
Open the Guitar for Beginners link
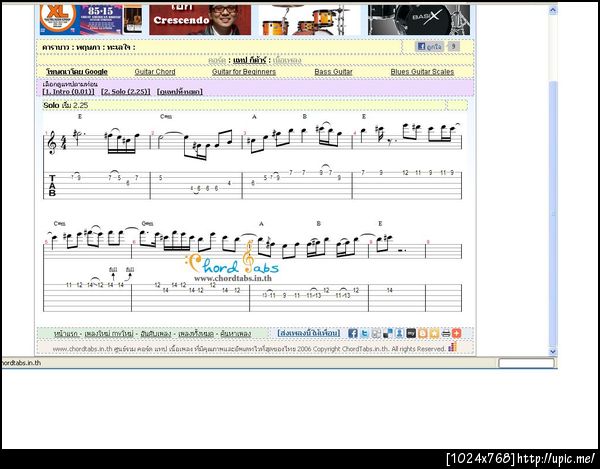[x=244, y=72]
